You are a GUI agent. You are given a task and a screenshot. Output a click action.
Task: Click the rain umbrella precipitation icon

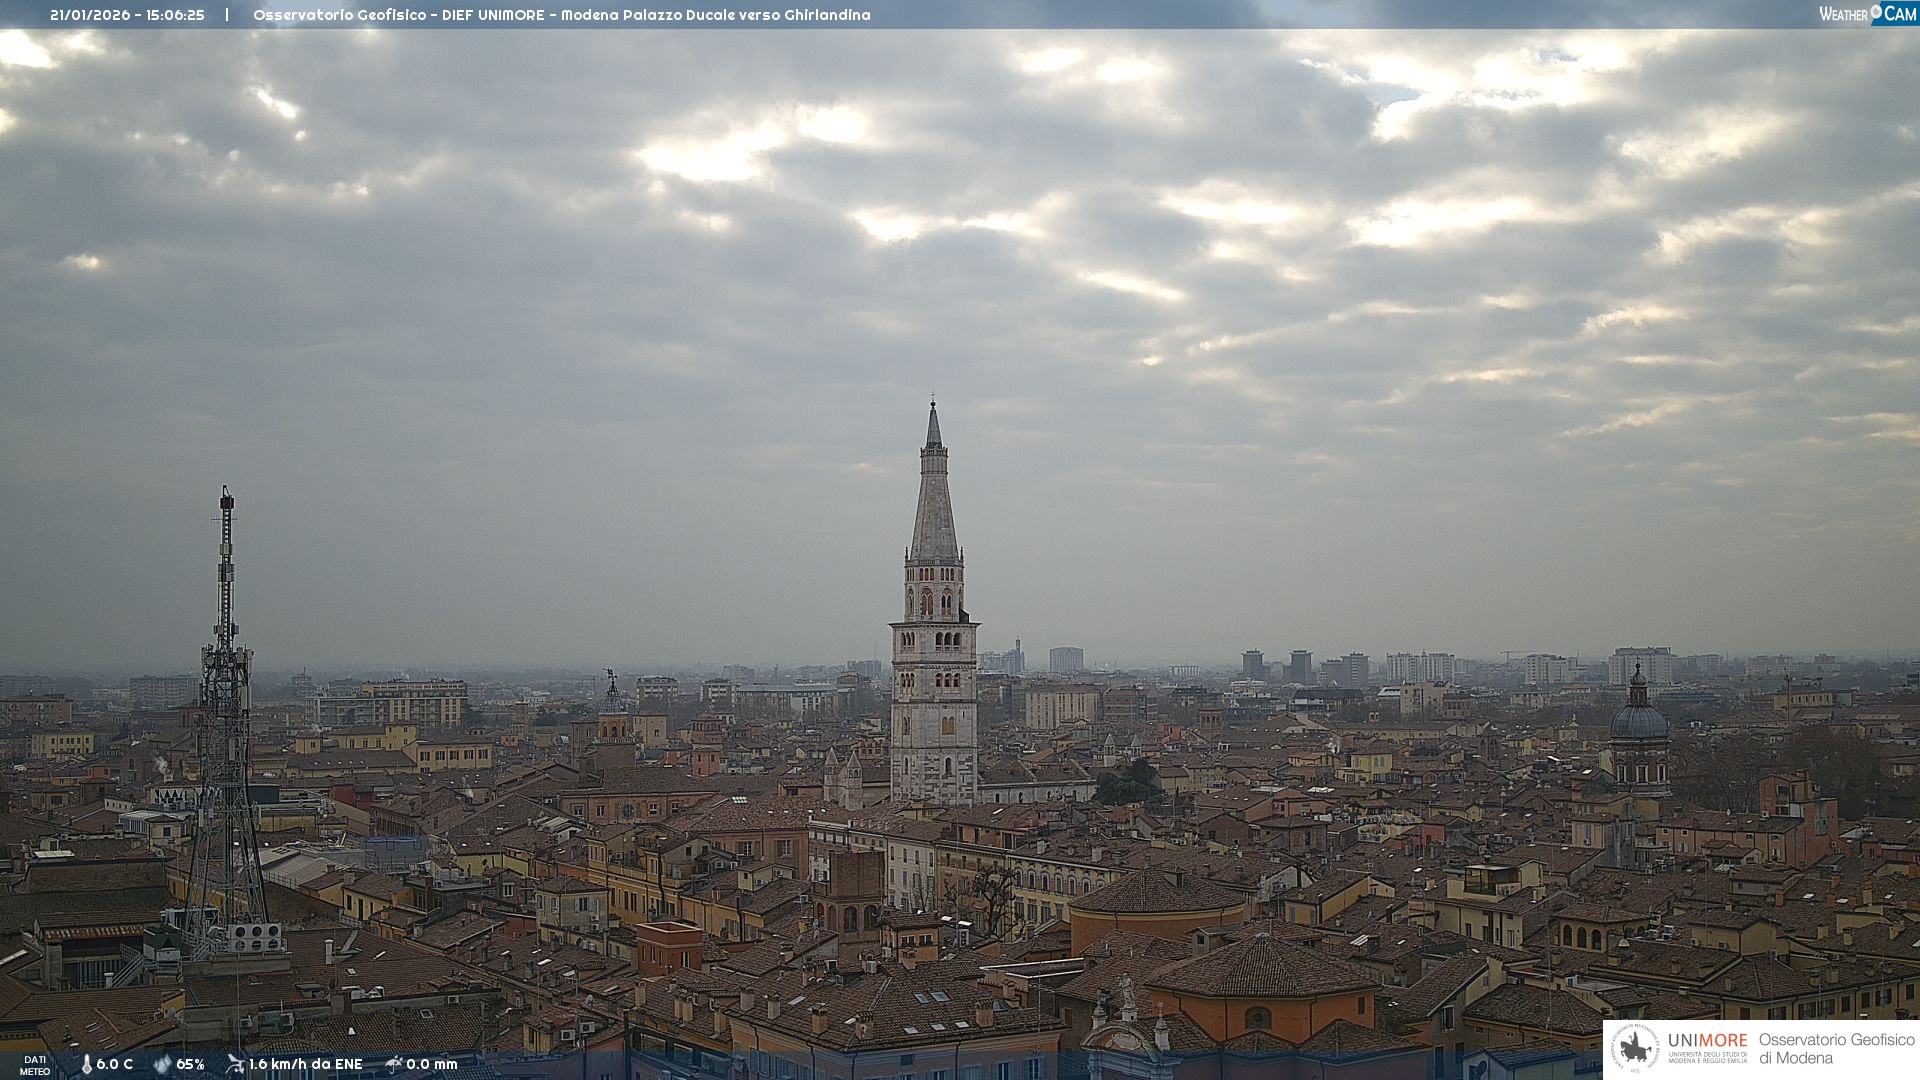tap(393, 1064)
